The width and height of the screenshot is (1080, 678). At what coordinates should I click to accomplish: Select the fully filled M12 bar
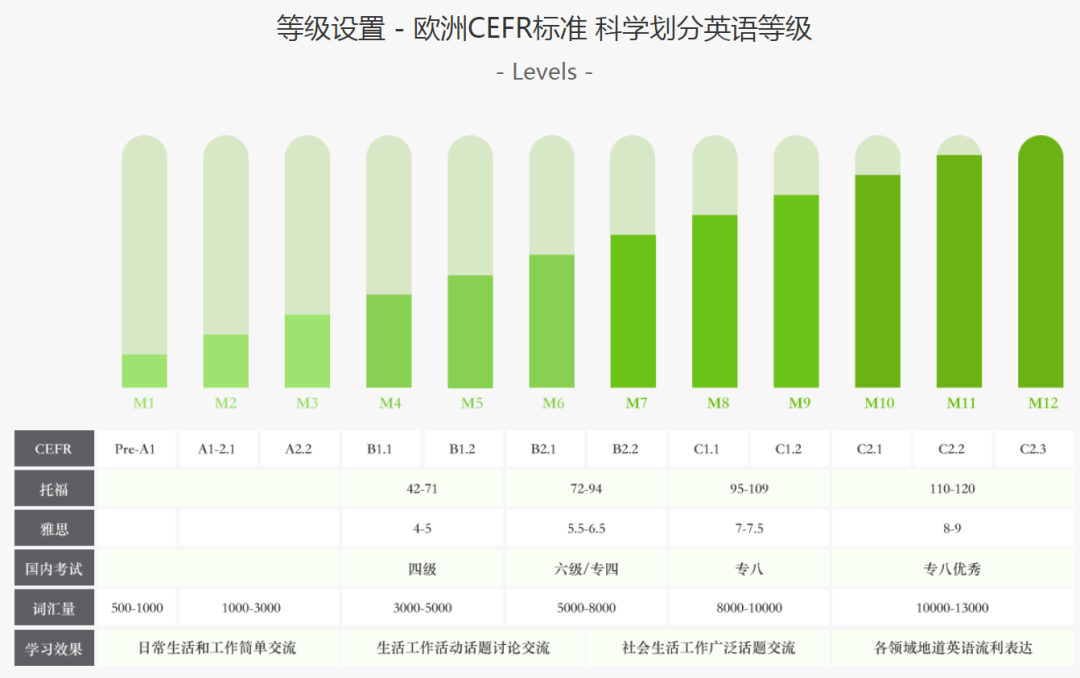(1040, 262)
